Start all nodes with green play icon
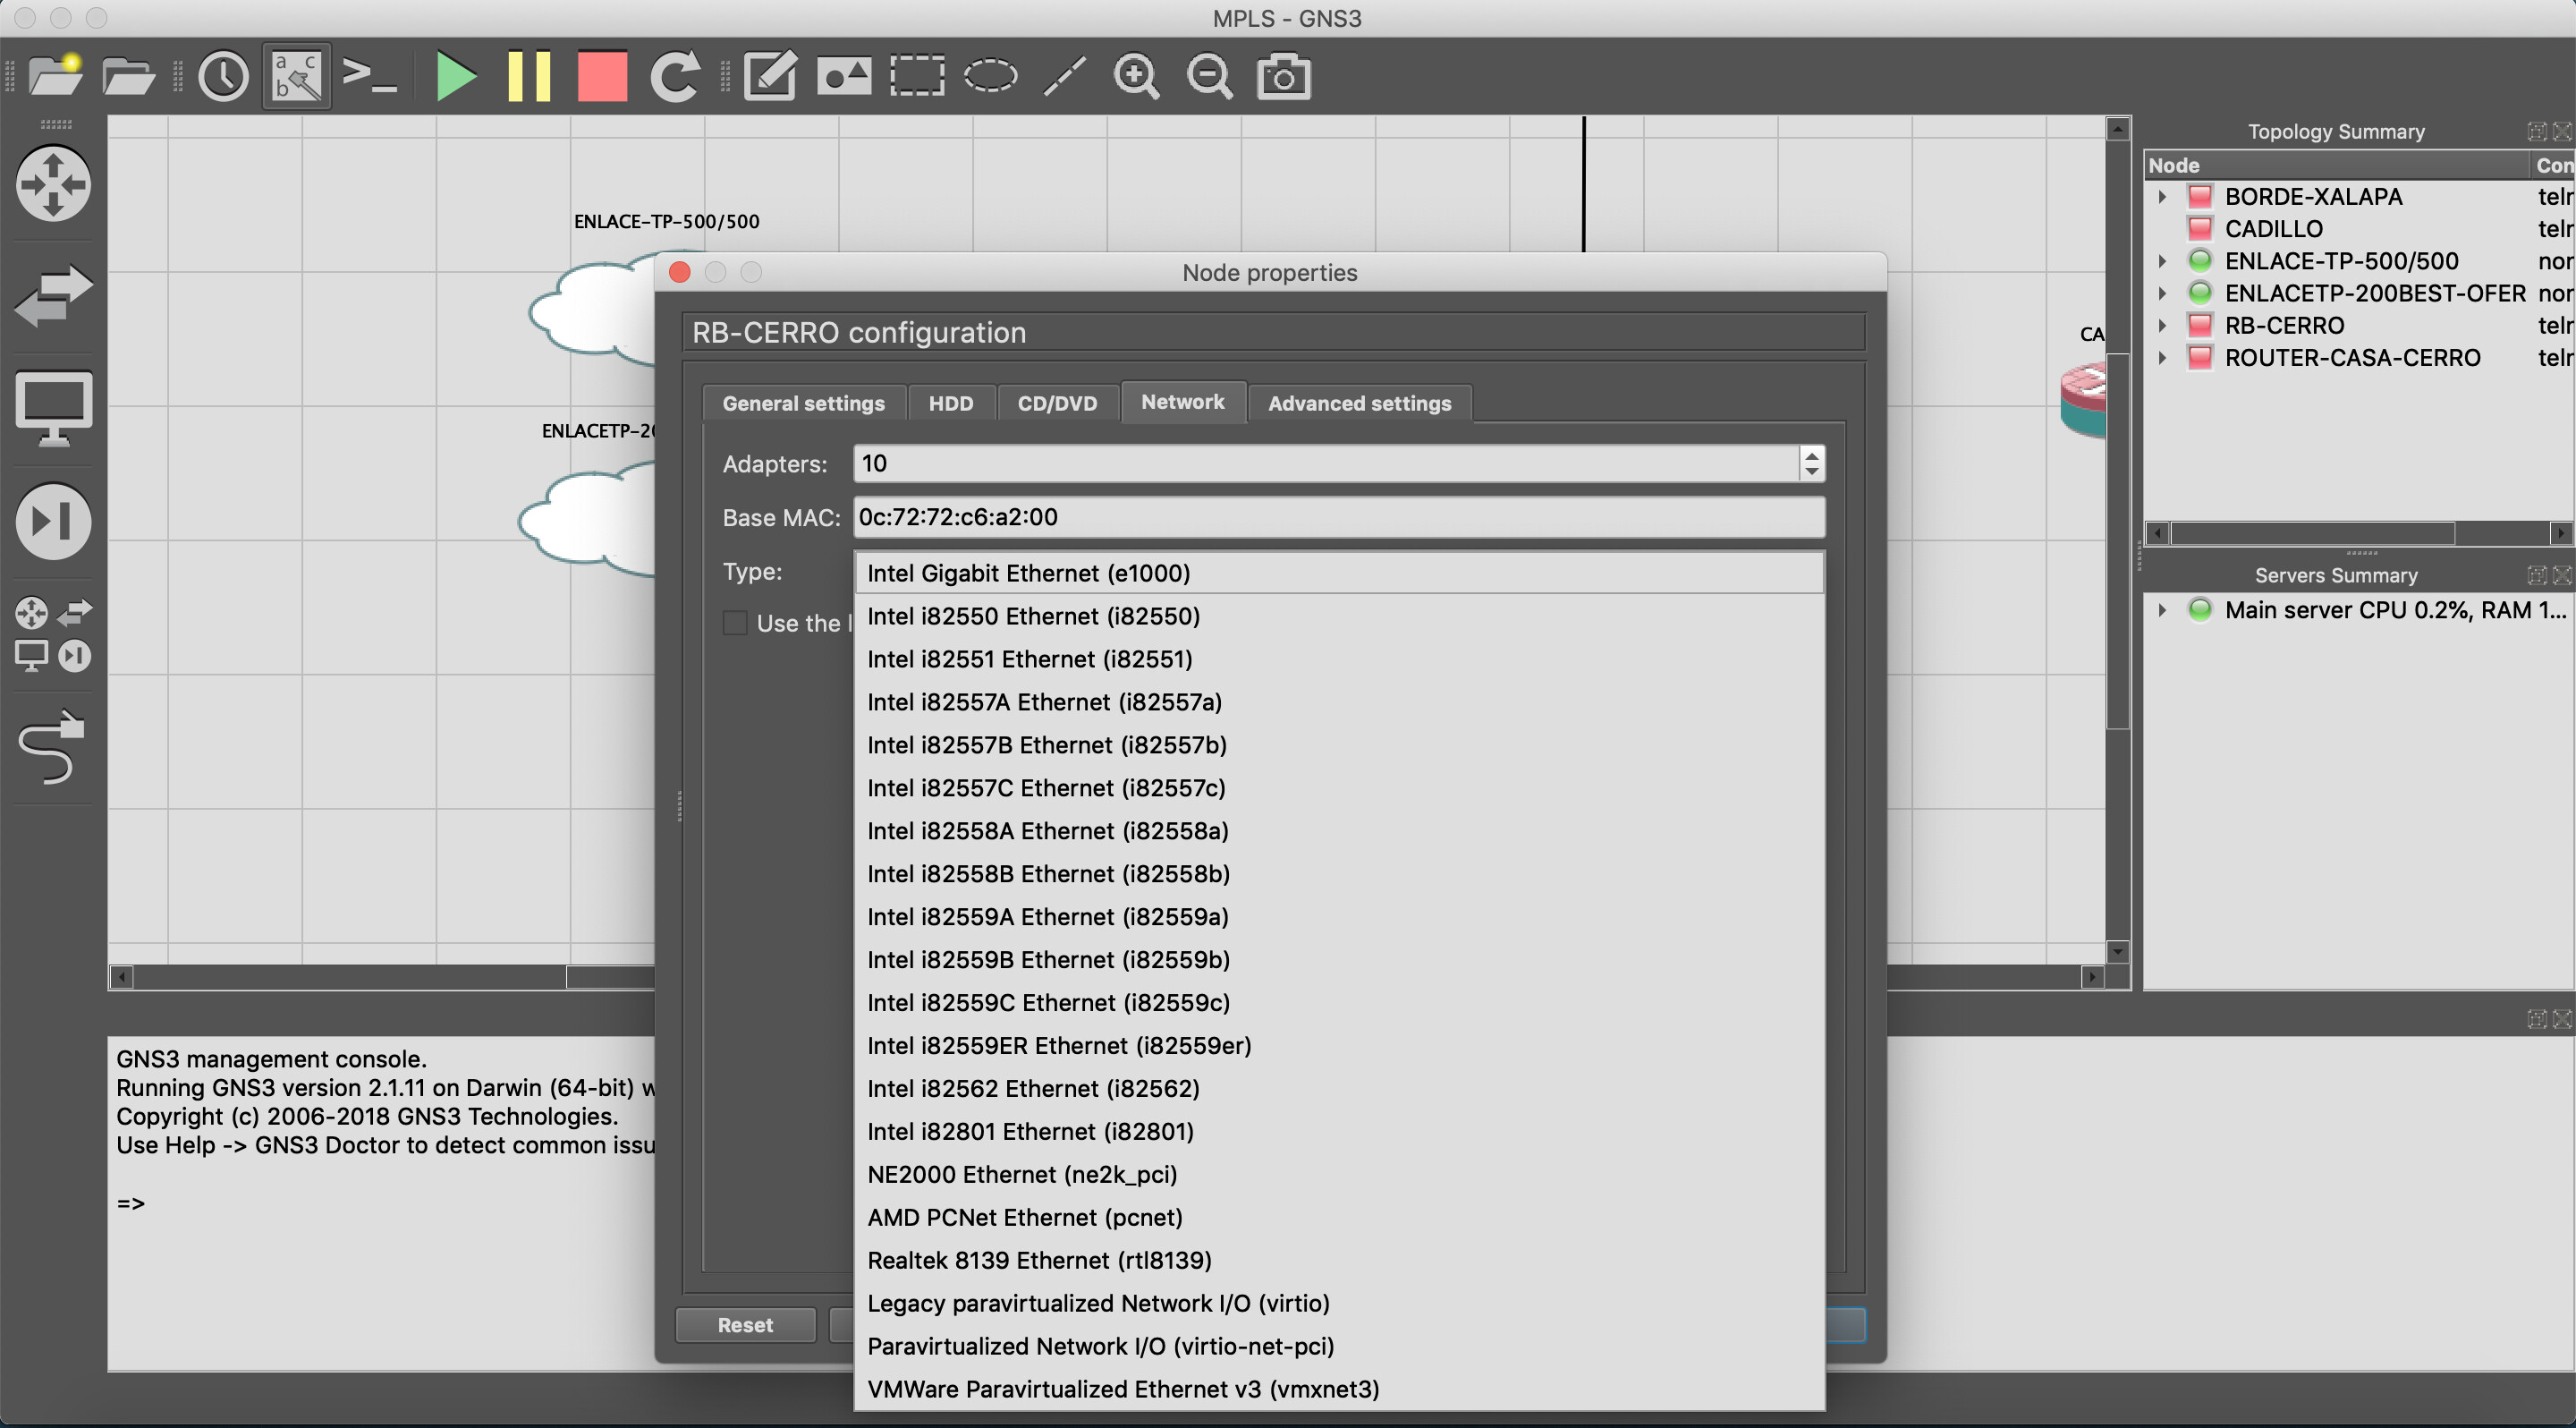Screen dimensions: 2576x1428 (456, 76)
